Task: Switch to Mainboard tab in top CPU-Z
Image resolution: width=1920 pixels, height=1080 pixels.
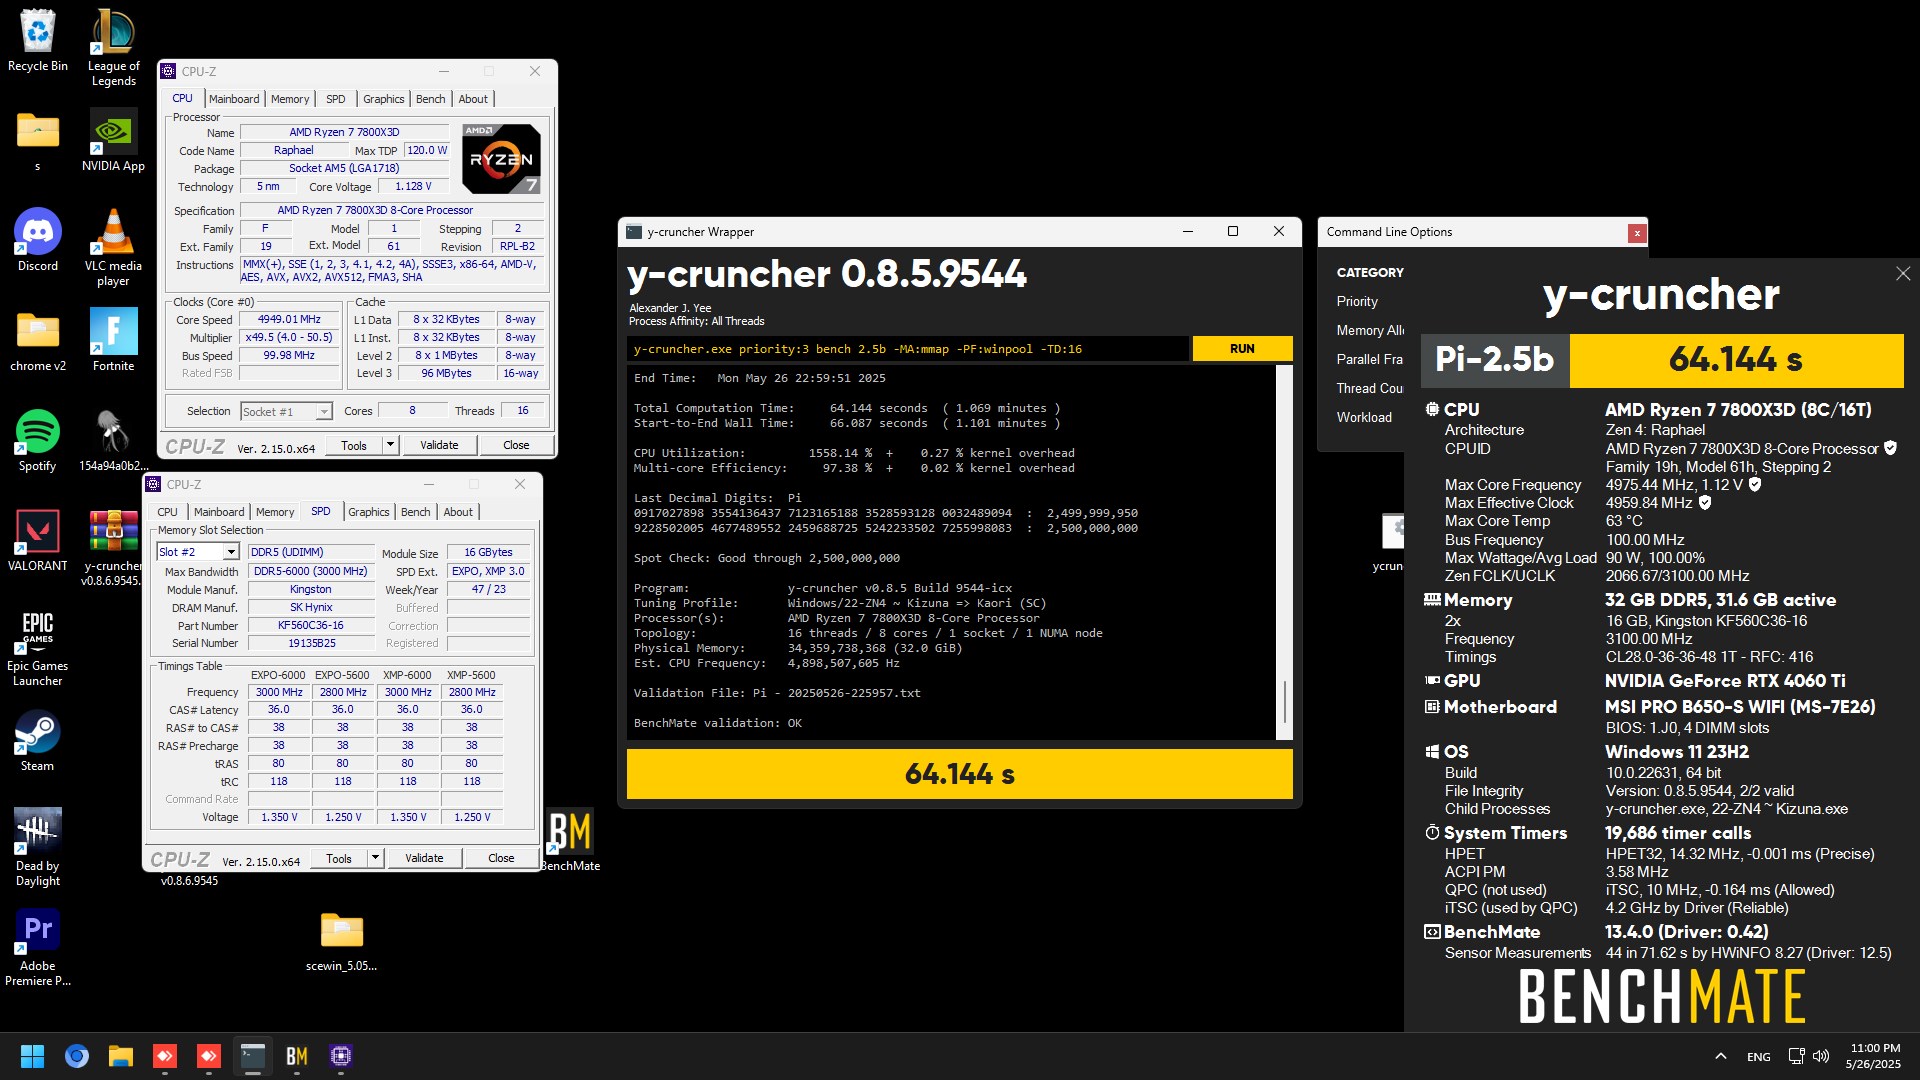Action: pyautogui.click(x=234, y=99)
